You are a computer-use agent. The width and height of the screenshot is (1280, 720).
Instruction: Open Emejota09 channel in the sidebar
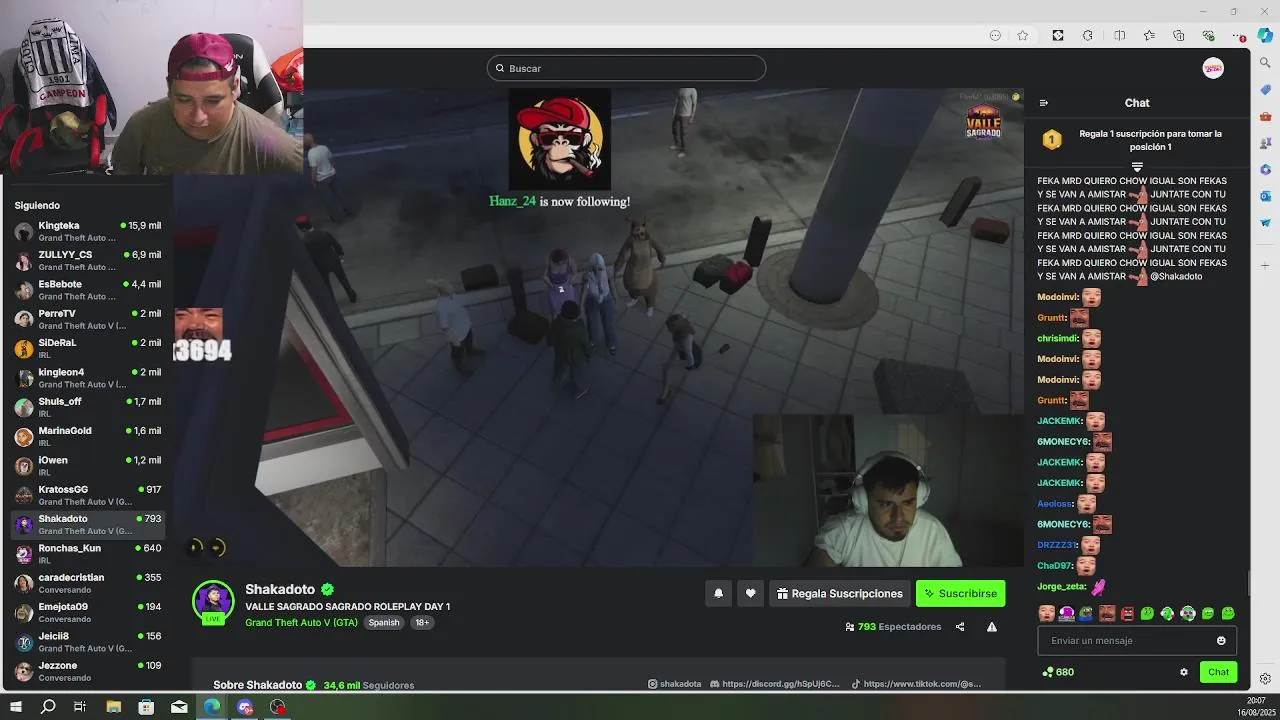(88, 612)
